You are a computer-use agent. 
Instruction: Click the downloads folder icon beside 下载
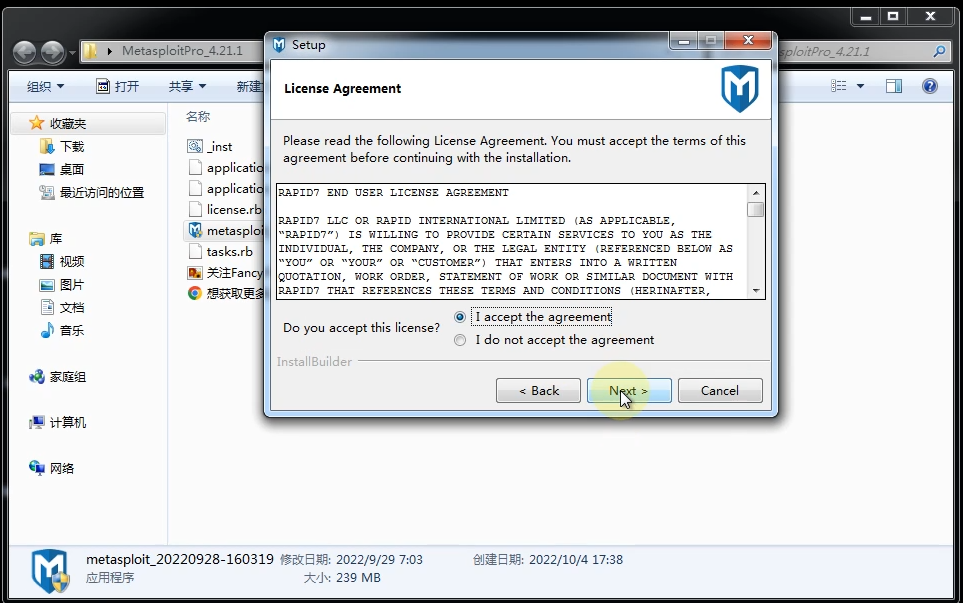[47, 146]
